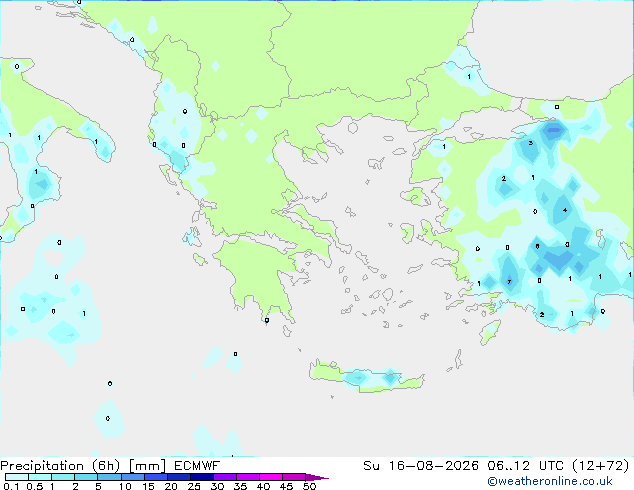Click the 45 to 50 mm legend swatch
This screenshot has width=634, height=490.
point(294,477)
